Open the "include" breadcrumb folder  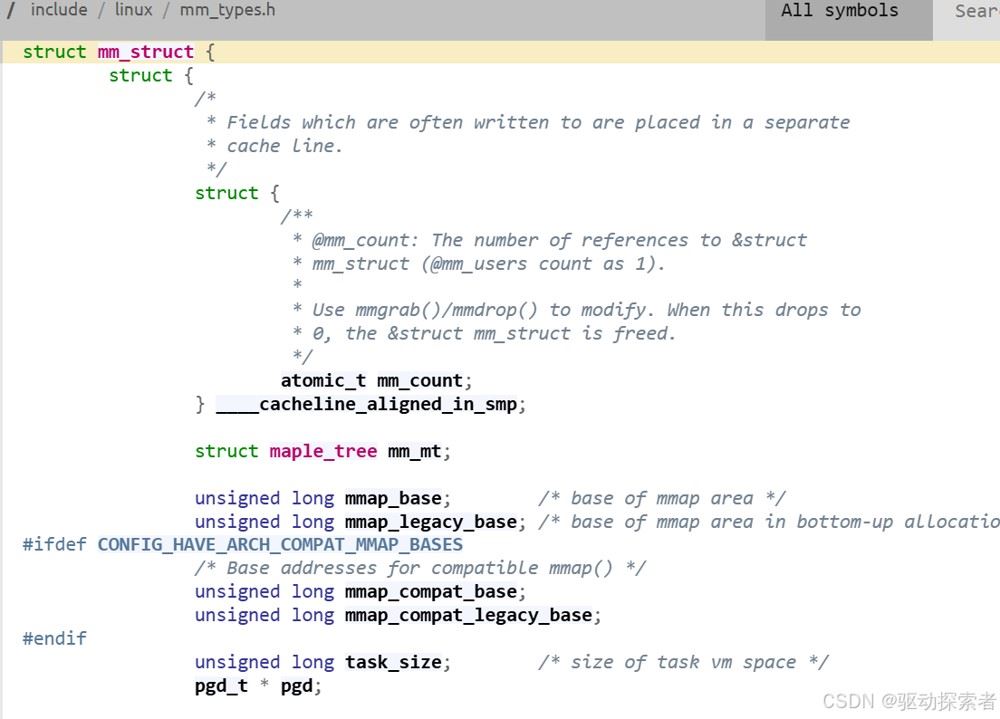[59, 10]
